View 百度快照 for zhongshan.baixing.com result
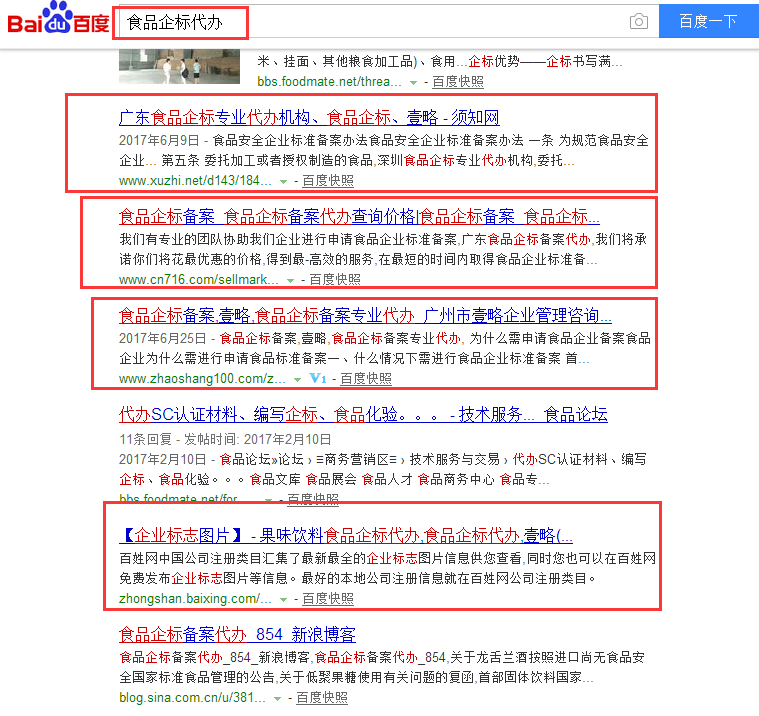The height and width of the screenshot is (716, 759). pos(328,599)
